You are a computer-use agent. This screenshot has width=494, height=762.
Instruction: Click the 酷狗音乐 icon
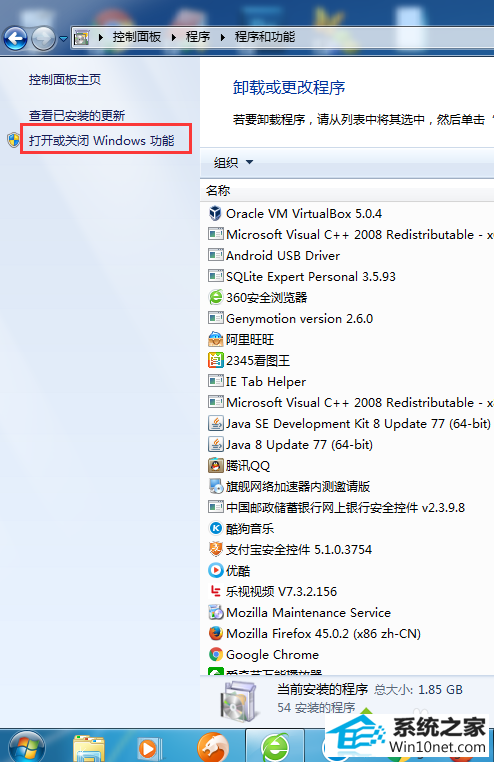[x=215, y=528]
